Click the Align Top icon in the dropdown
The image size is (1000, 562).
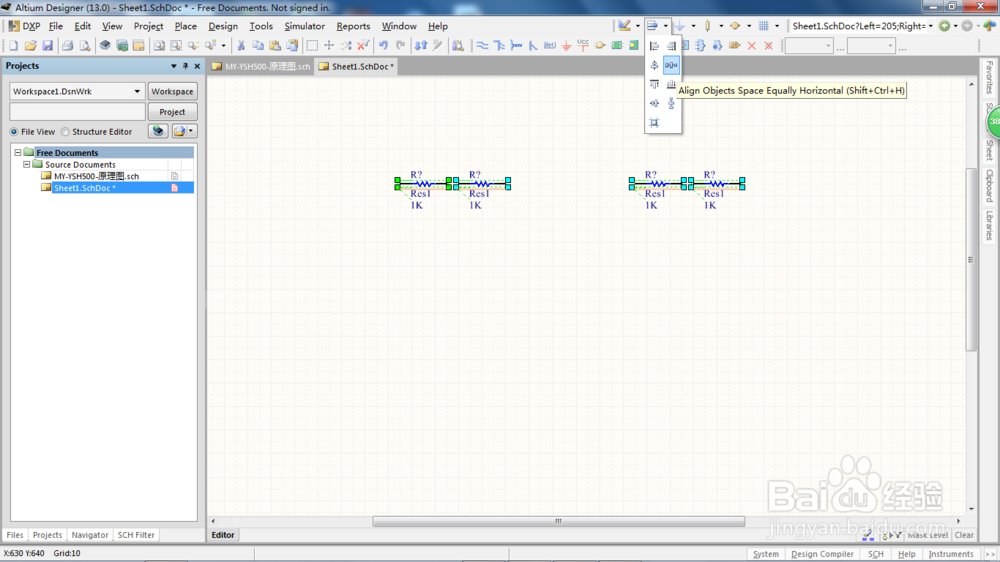pyautogui.click(x=654, y=84)
